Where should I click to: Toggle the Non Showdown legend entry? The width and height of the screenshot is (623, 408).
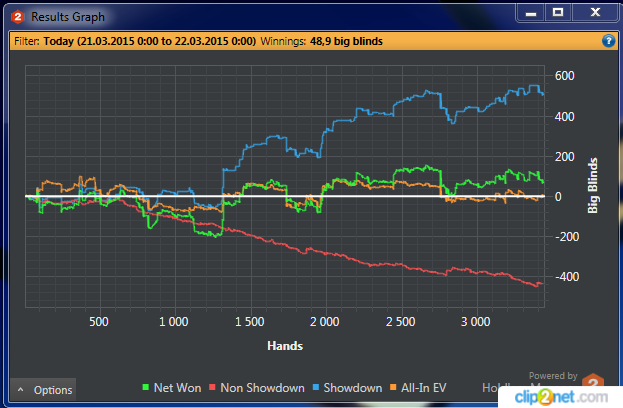pyautogui.click(x=257, y=388)
